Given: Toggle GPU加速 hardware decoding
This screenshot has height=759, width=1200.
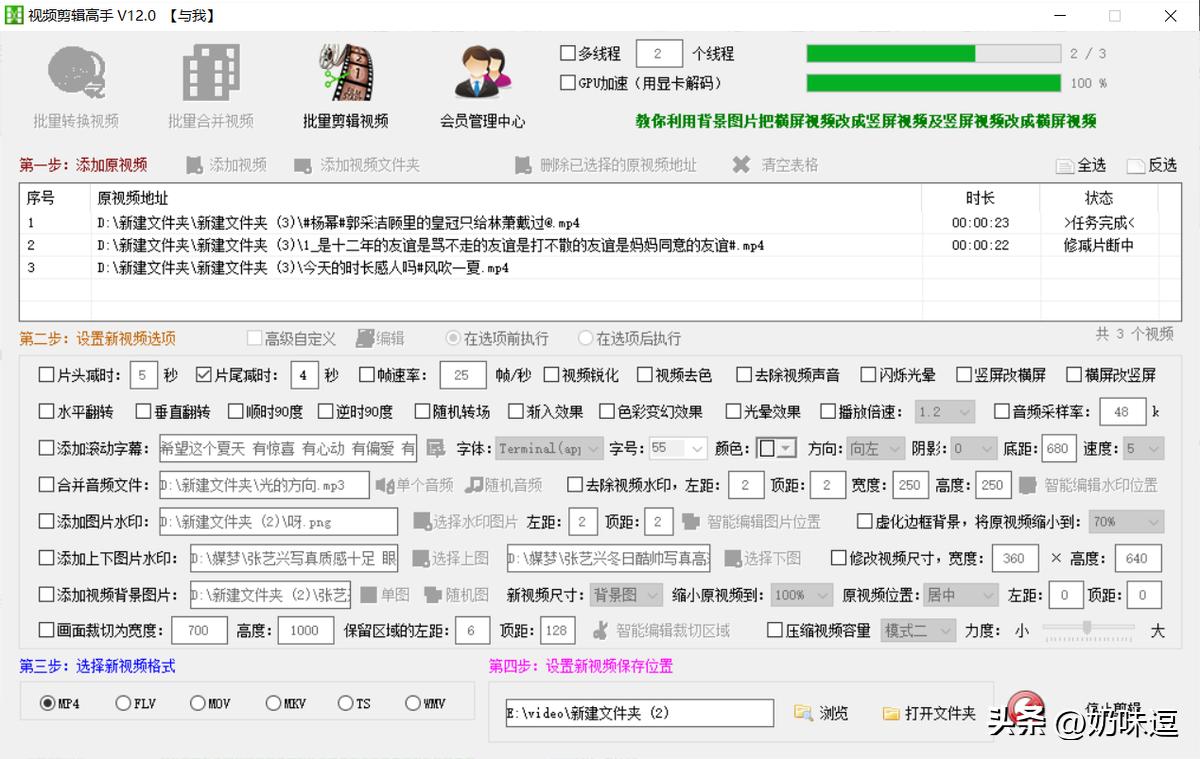Looking at the screenshot, I should point(567,83).
